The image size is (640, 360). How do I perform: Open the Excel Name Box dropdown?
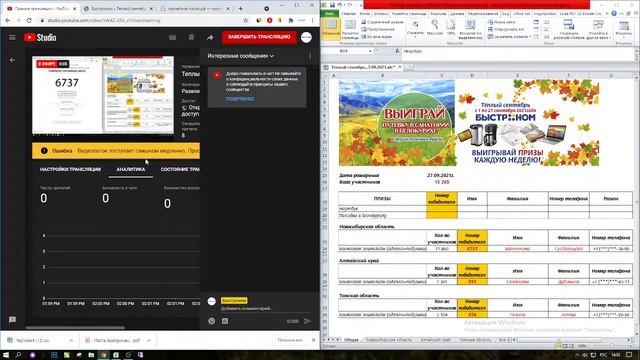tap(370, 51)
